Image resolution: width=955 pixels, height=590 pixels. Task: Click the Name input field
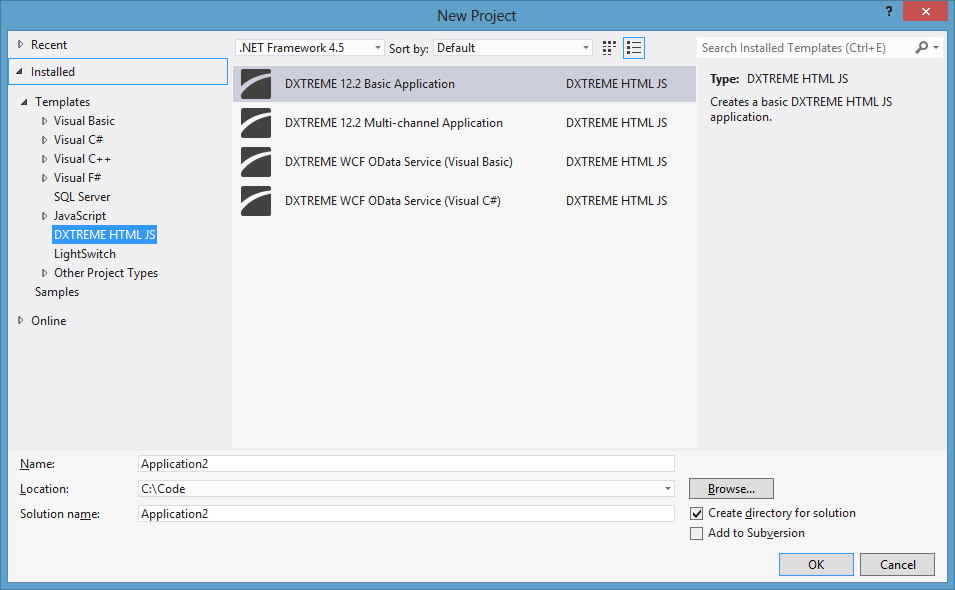[x=406, y=463]
